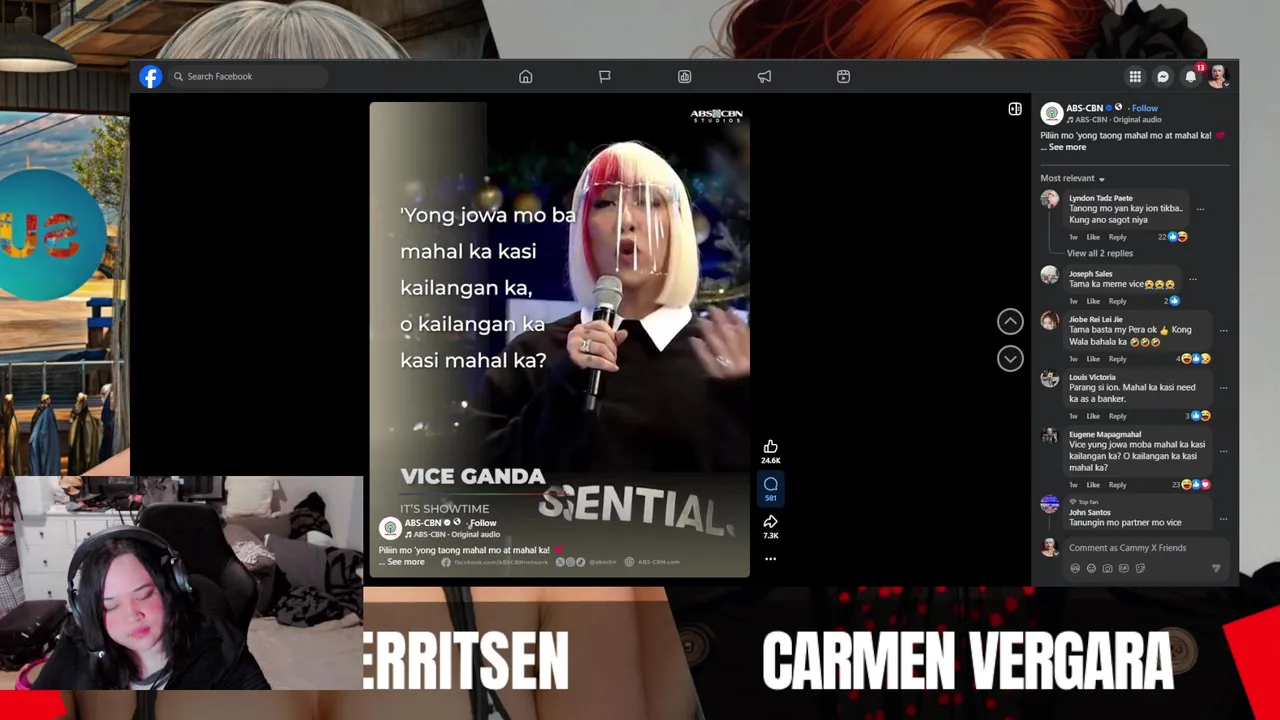
Task: Open Lyndon Tadz Paete's profile name
Action: pos(1101,198)
